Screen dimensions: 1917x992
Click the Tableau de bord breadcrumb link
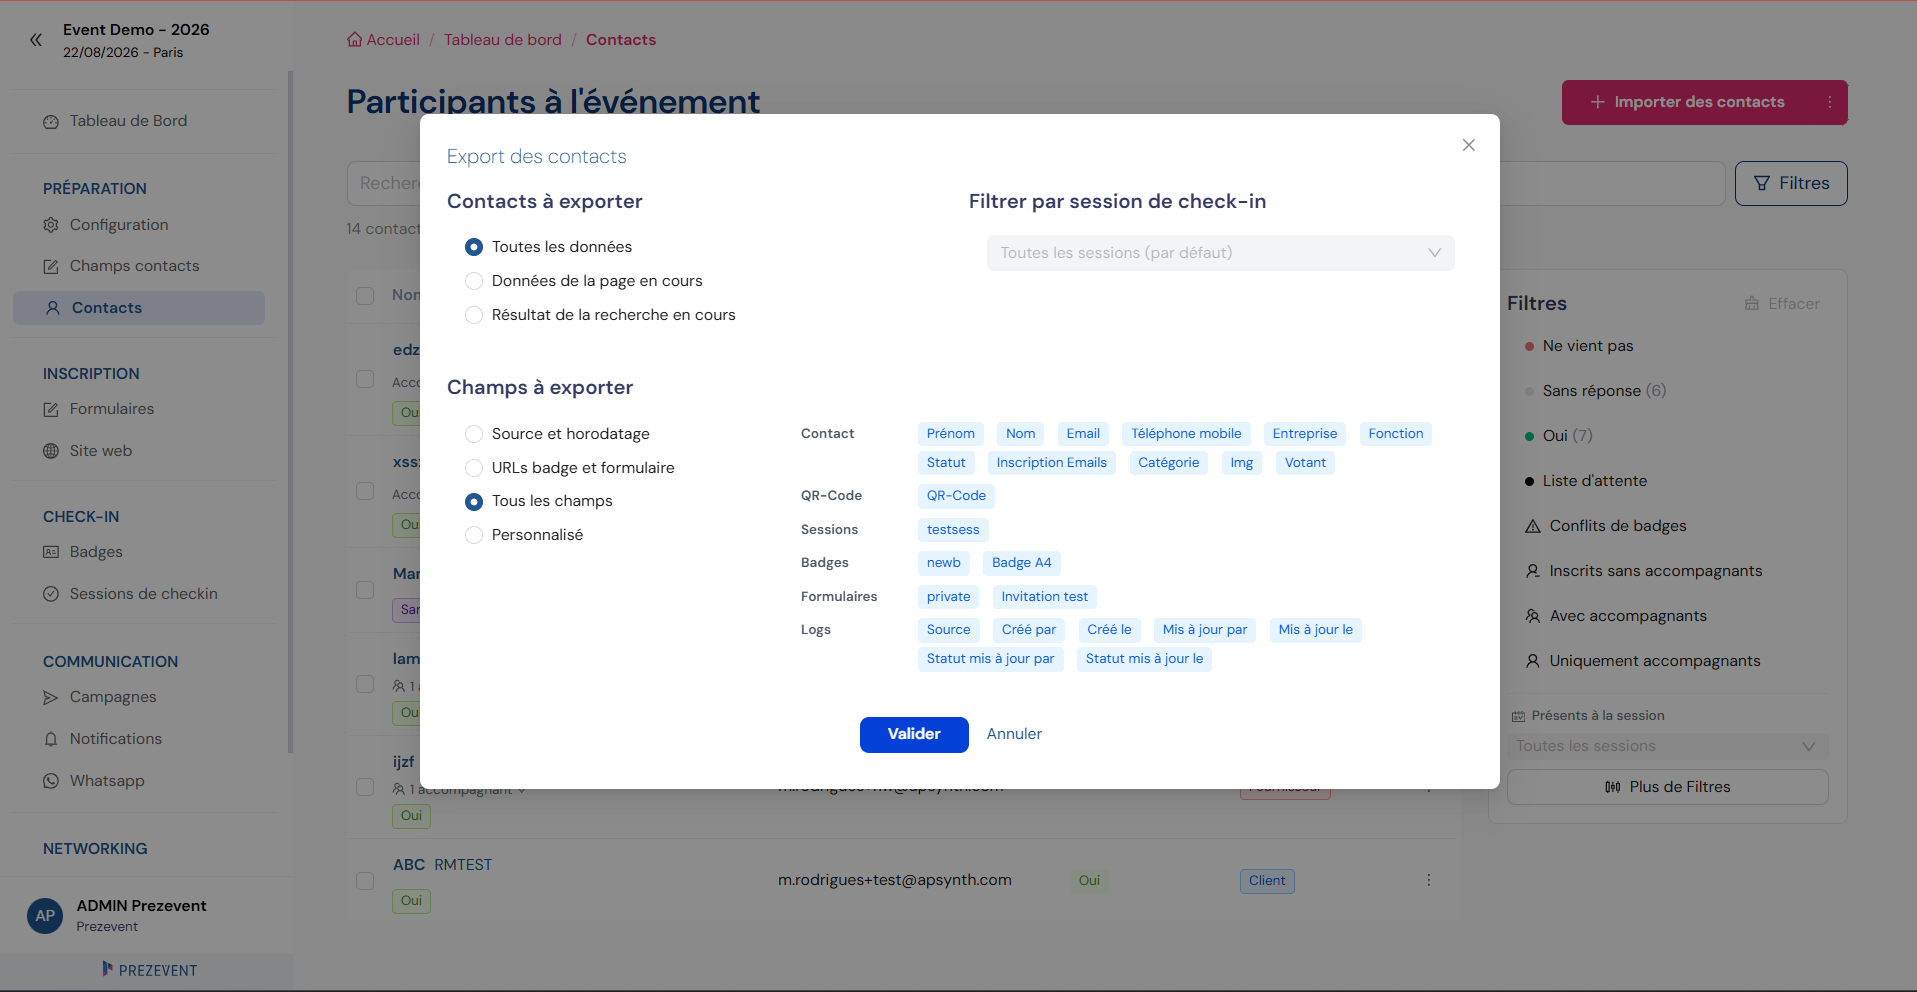click(x=503, y=40)
